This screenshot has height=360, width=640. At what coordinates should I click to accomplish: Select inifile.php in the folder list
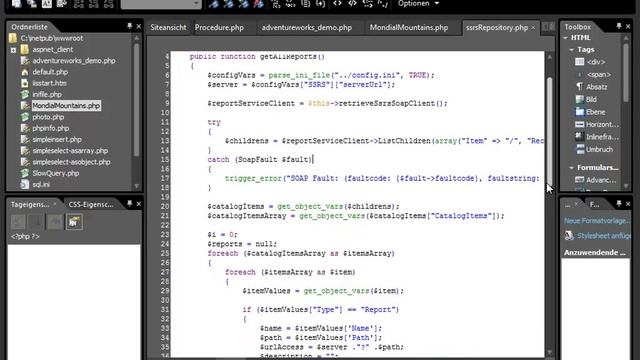point(47,94)
